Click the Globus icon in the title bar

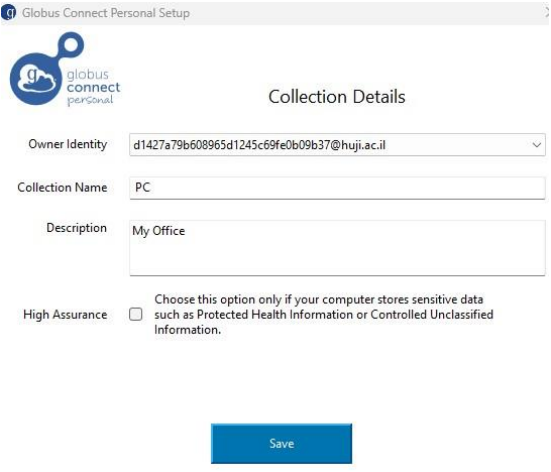coord(8,13)
